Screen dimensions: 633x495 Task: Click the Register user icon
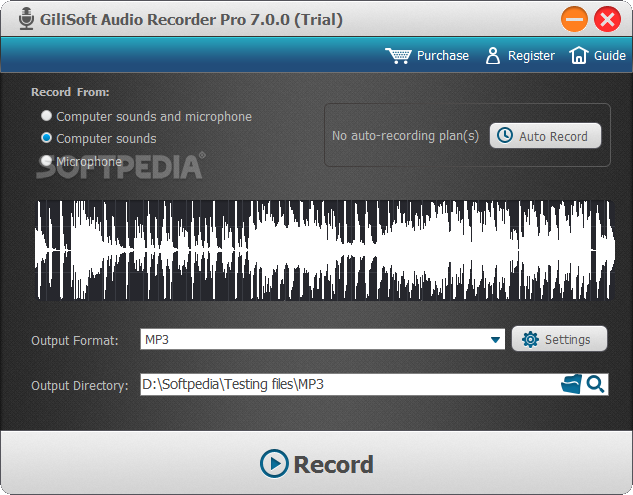pyautogui.click(x=493, y=55)
